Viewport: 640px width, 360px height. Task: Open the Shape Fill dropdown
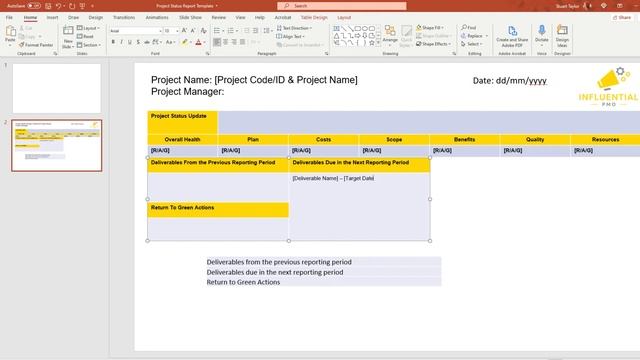point(431,28)
